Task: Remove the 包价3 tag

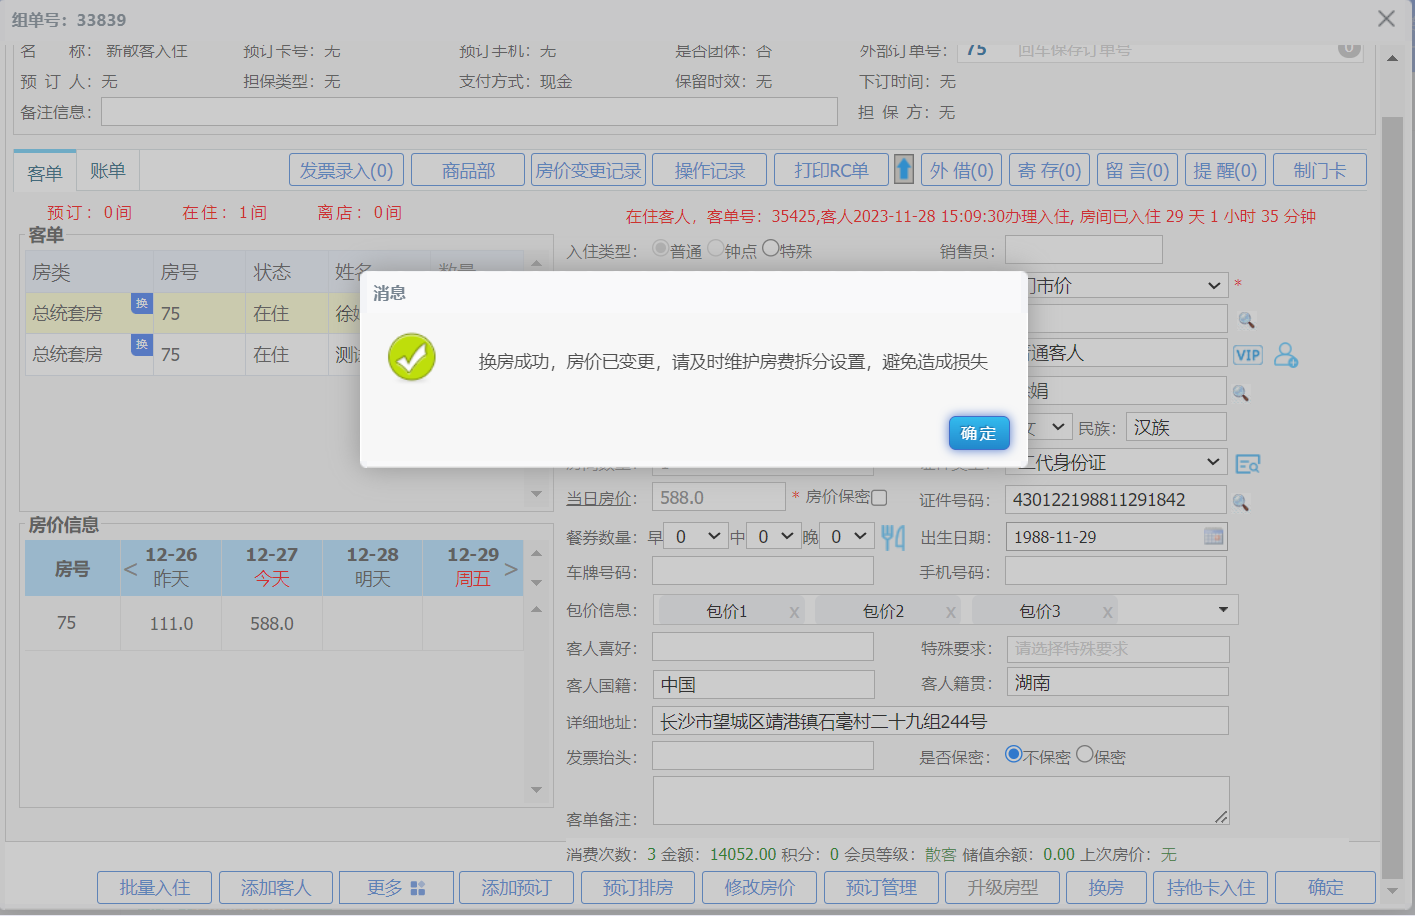Action: pos(1108,612)
